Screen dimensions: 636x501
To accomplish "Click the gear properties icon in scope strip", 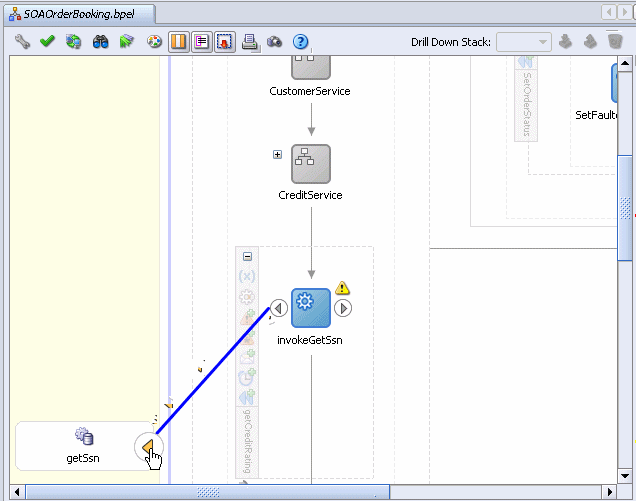I will click(247, 297).
